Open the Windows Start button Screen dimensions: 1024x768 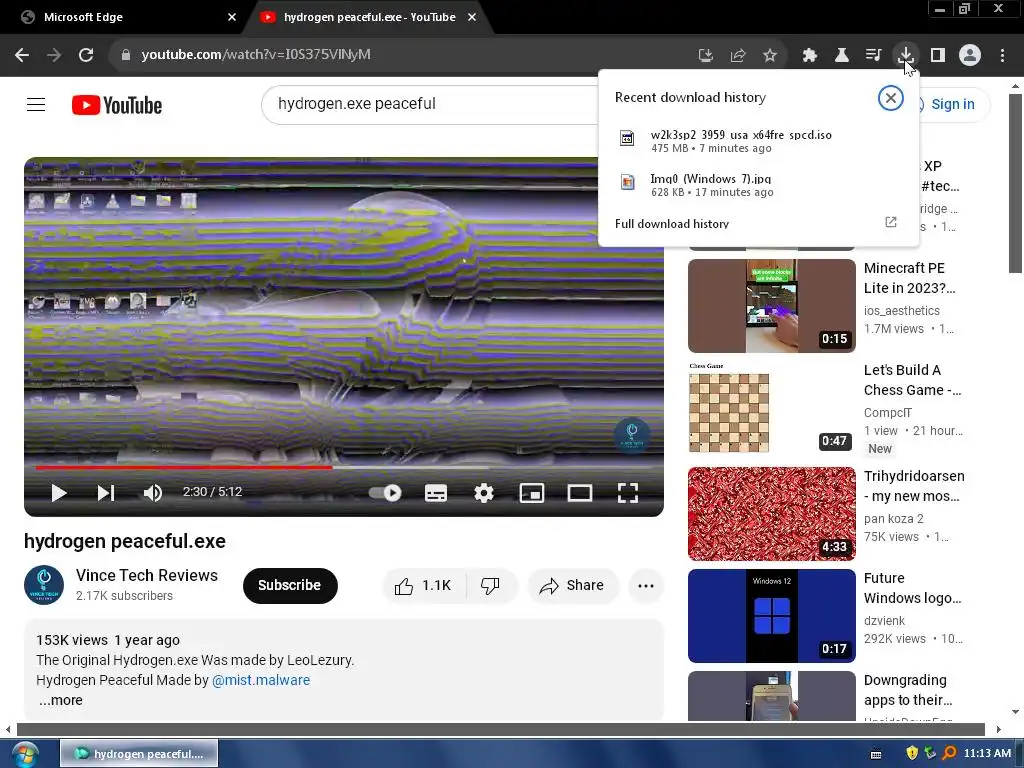(24, 755)
